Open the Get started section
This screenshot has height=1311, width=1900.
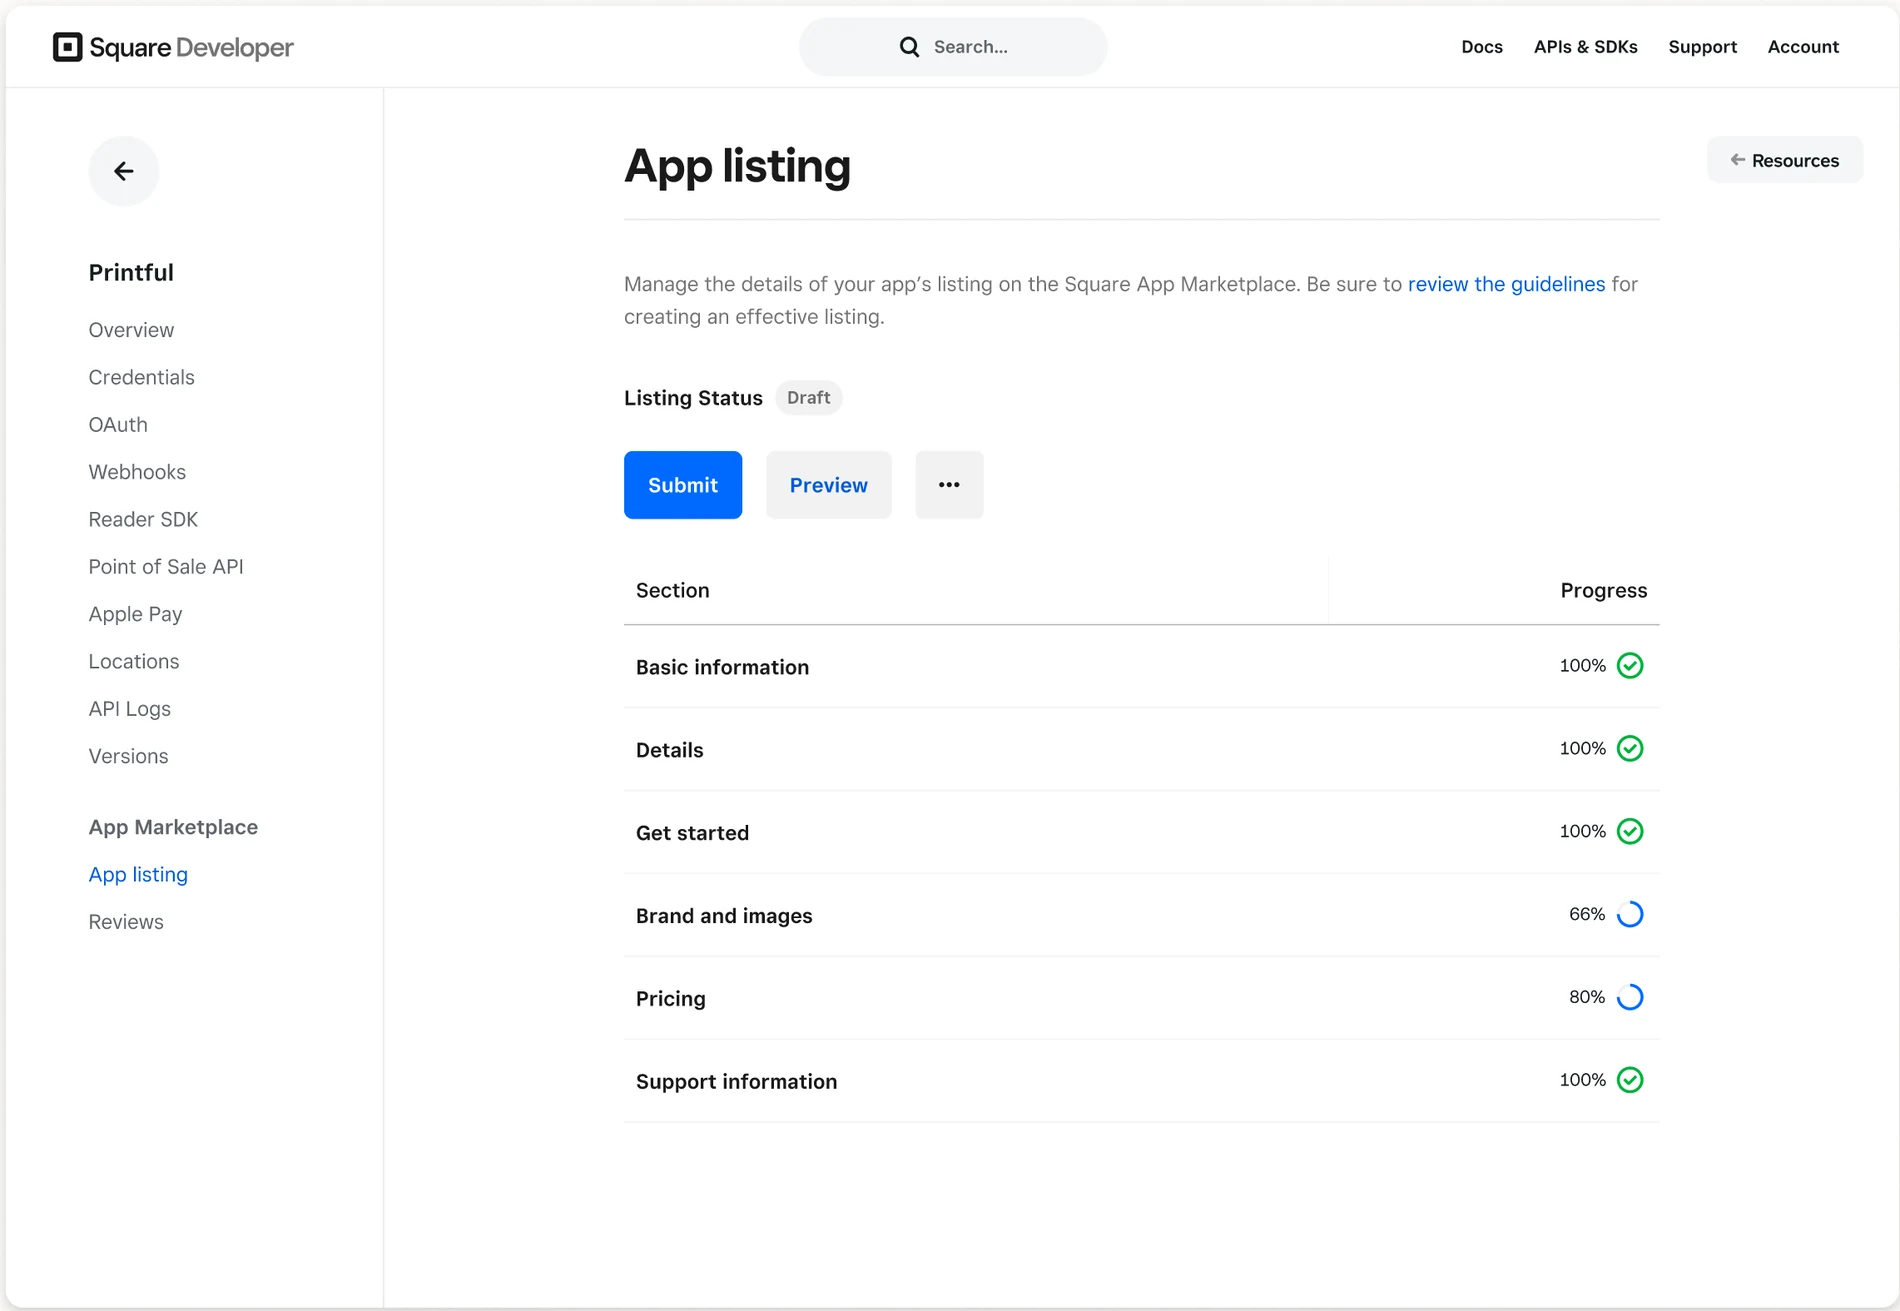coord(1141,833)
